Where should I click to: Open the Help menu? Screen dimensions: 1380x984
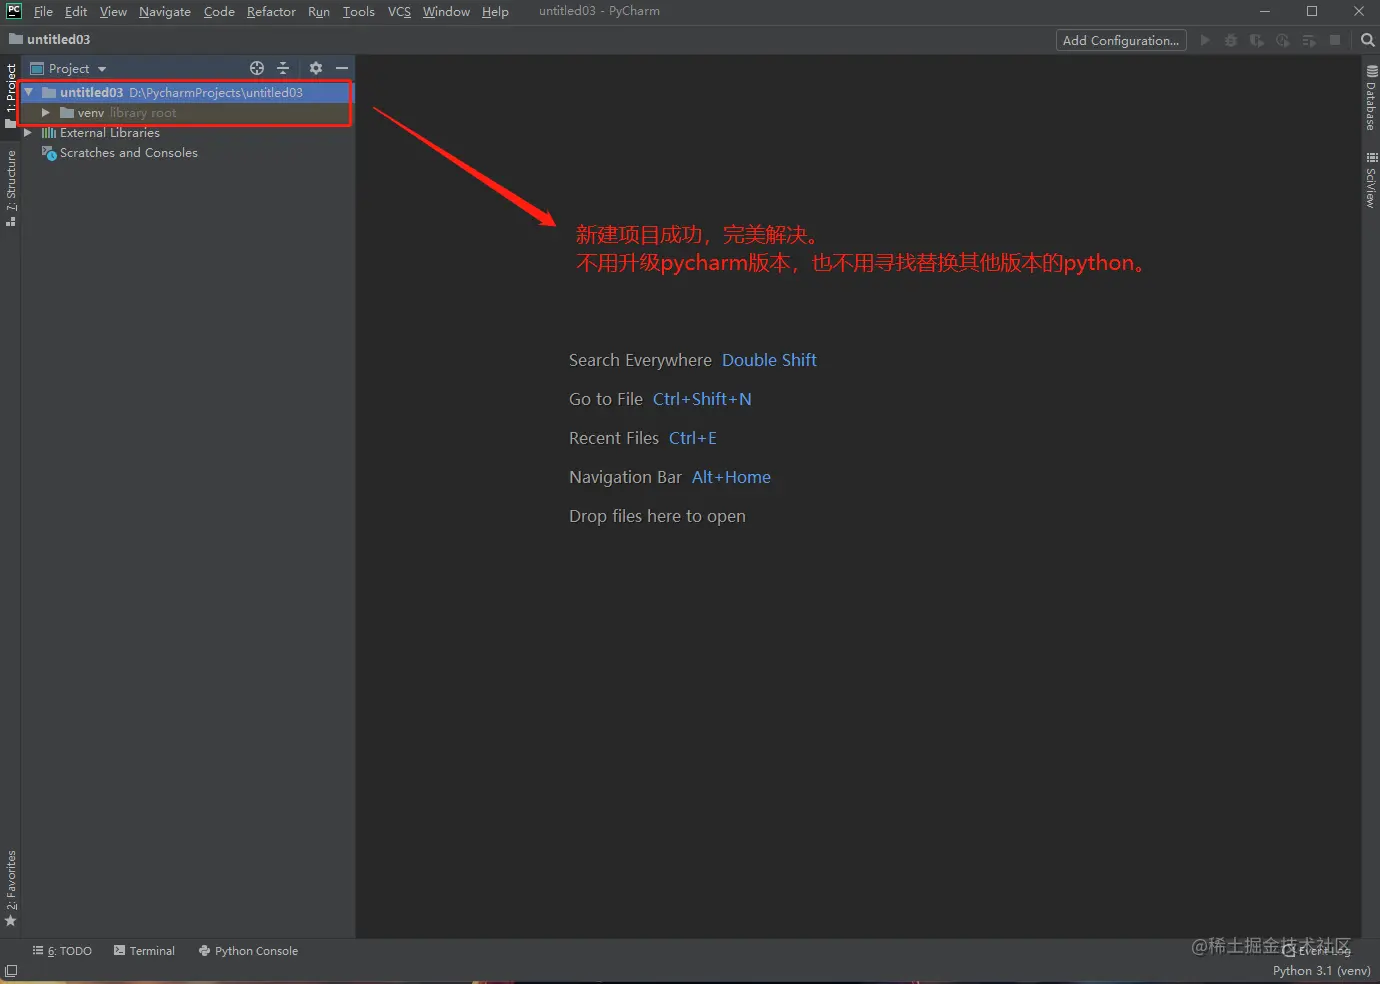[495, 12]
